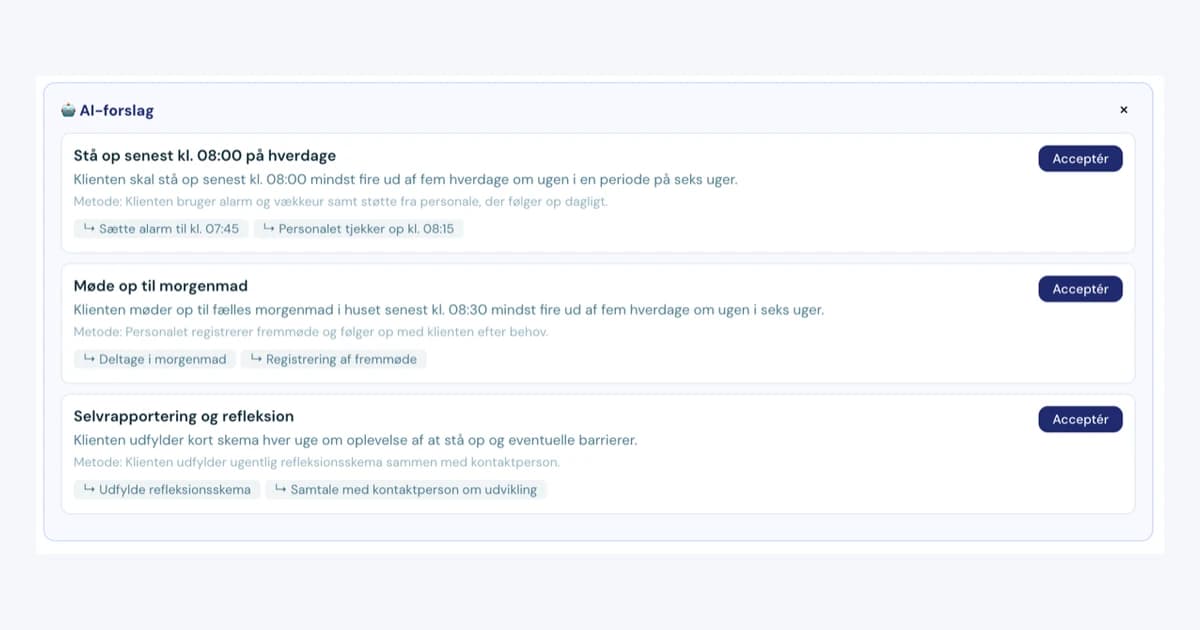
Task: Click the arrow icon before 'Registrering af fremmøde'
Action: [x=256, y=358]
